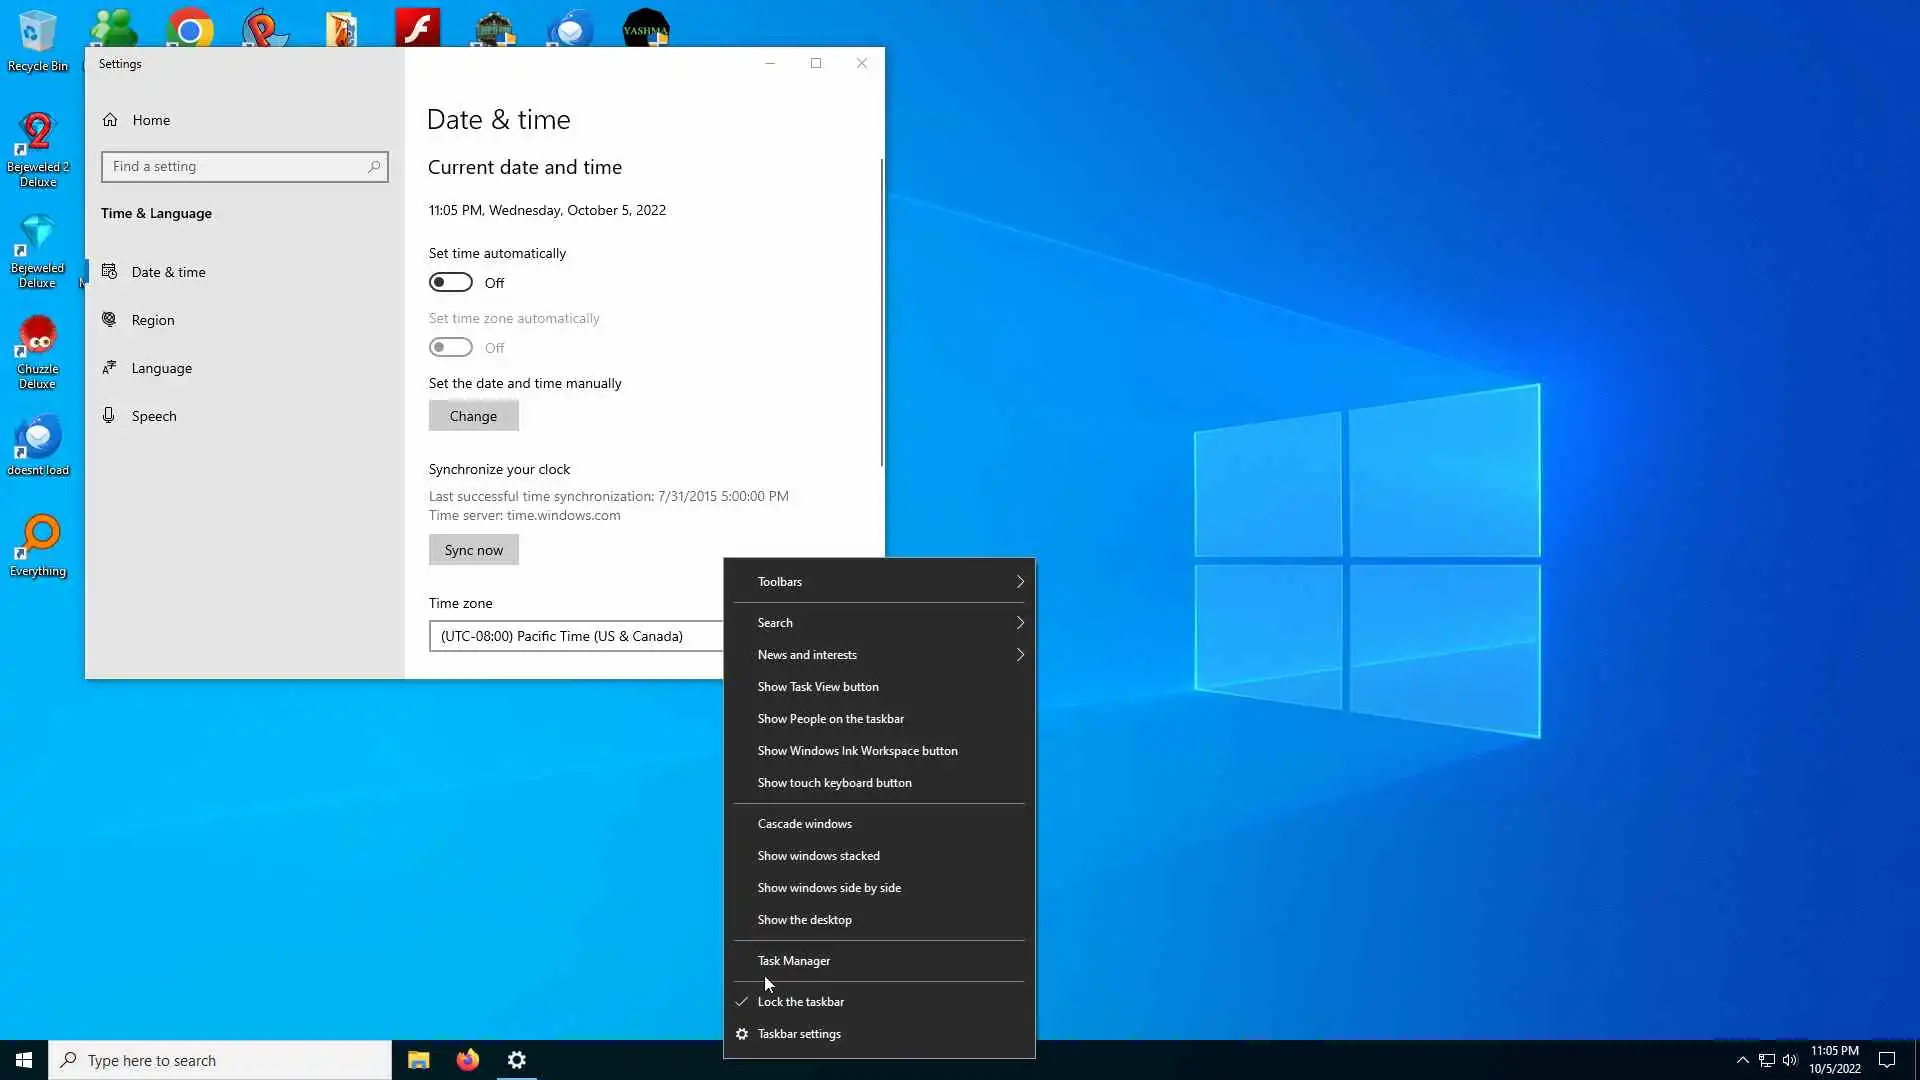Click the volume speaker tray icon
Image resolution: width=1920 pixels, height=1080 pixels.
pyautogui.click(x=1790, y=1060)
